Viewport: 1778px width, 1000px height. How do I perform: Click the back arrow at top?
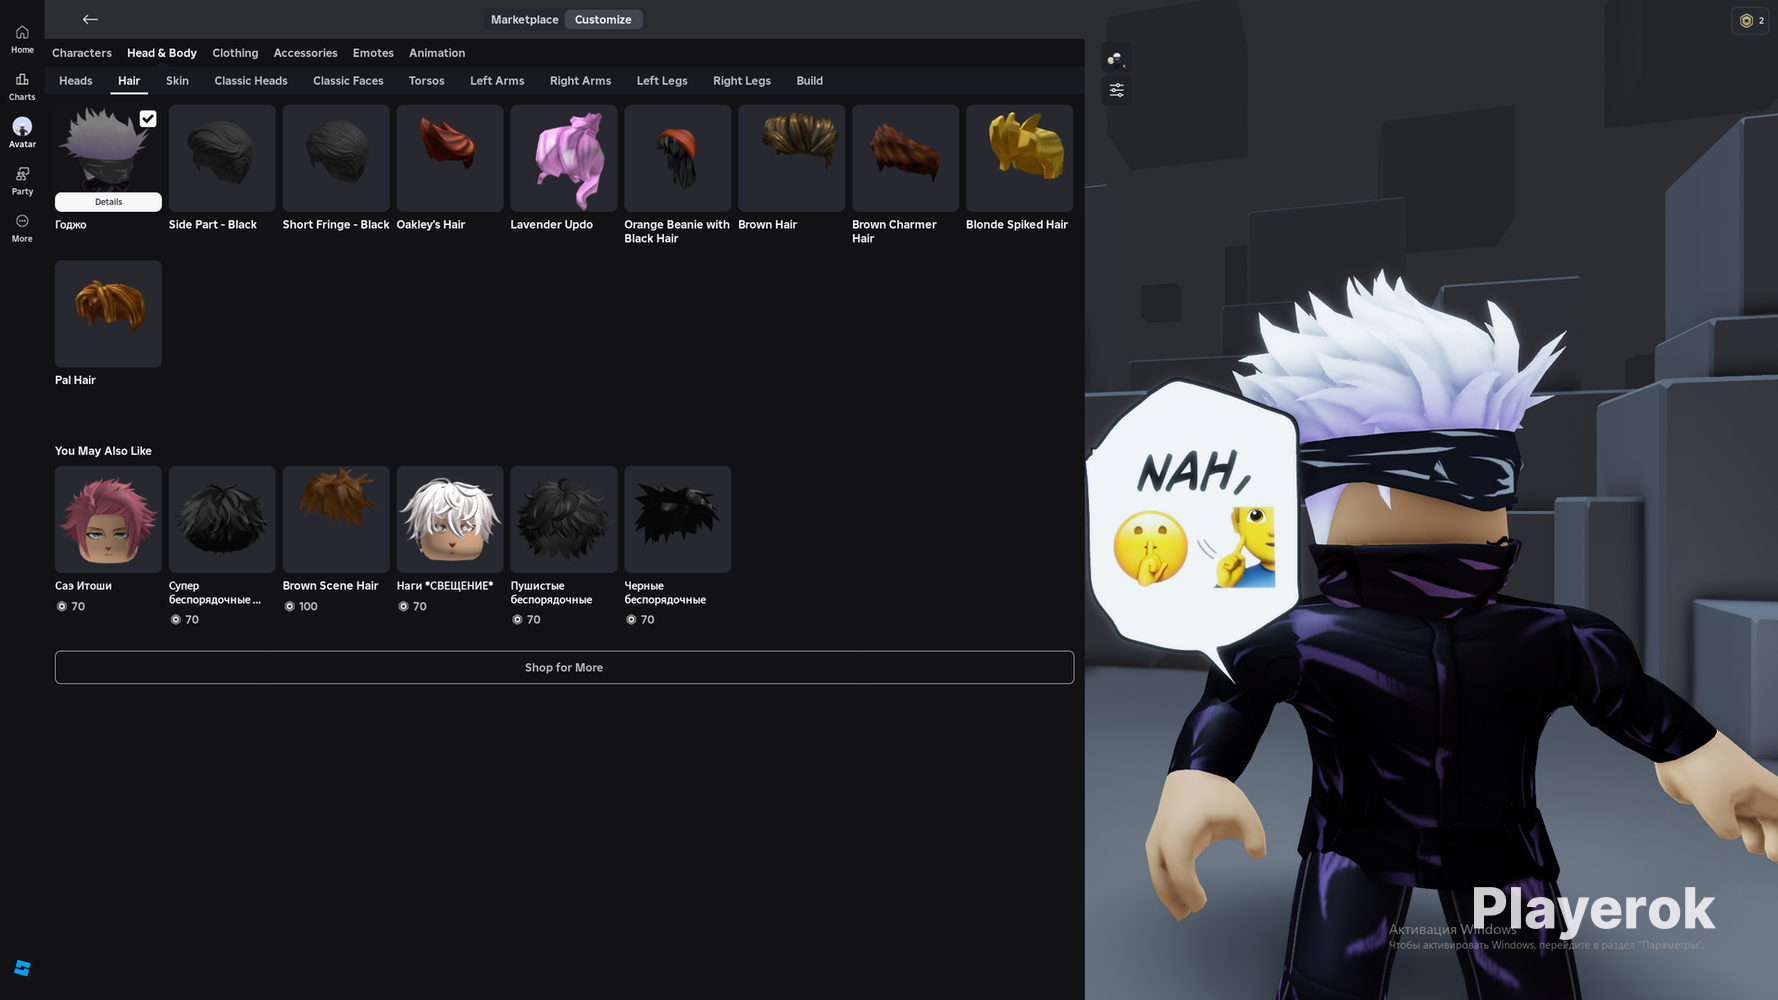click(x=90, y=19)
